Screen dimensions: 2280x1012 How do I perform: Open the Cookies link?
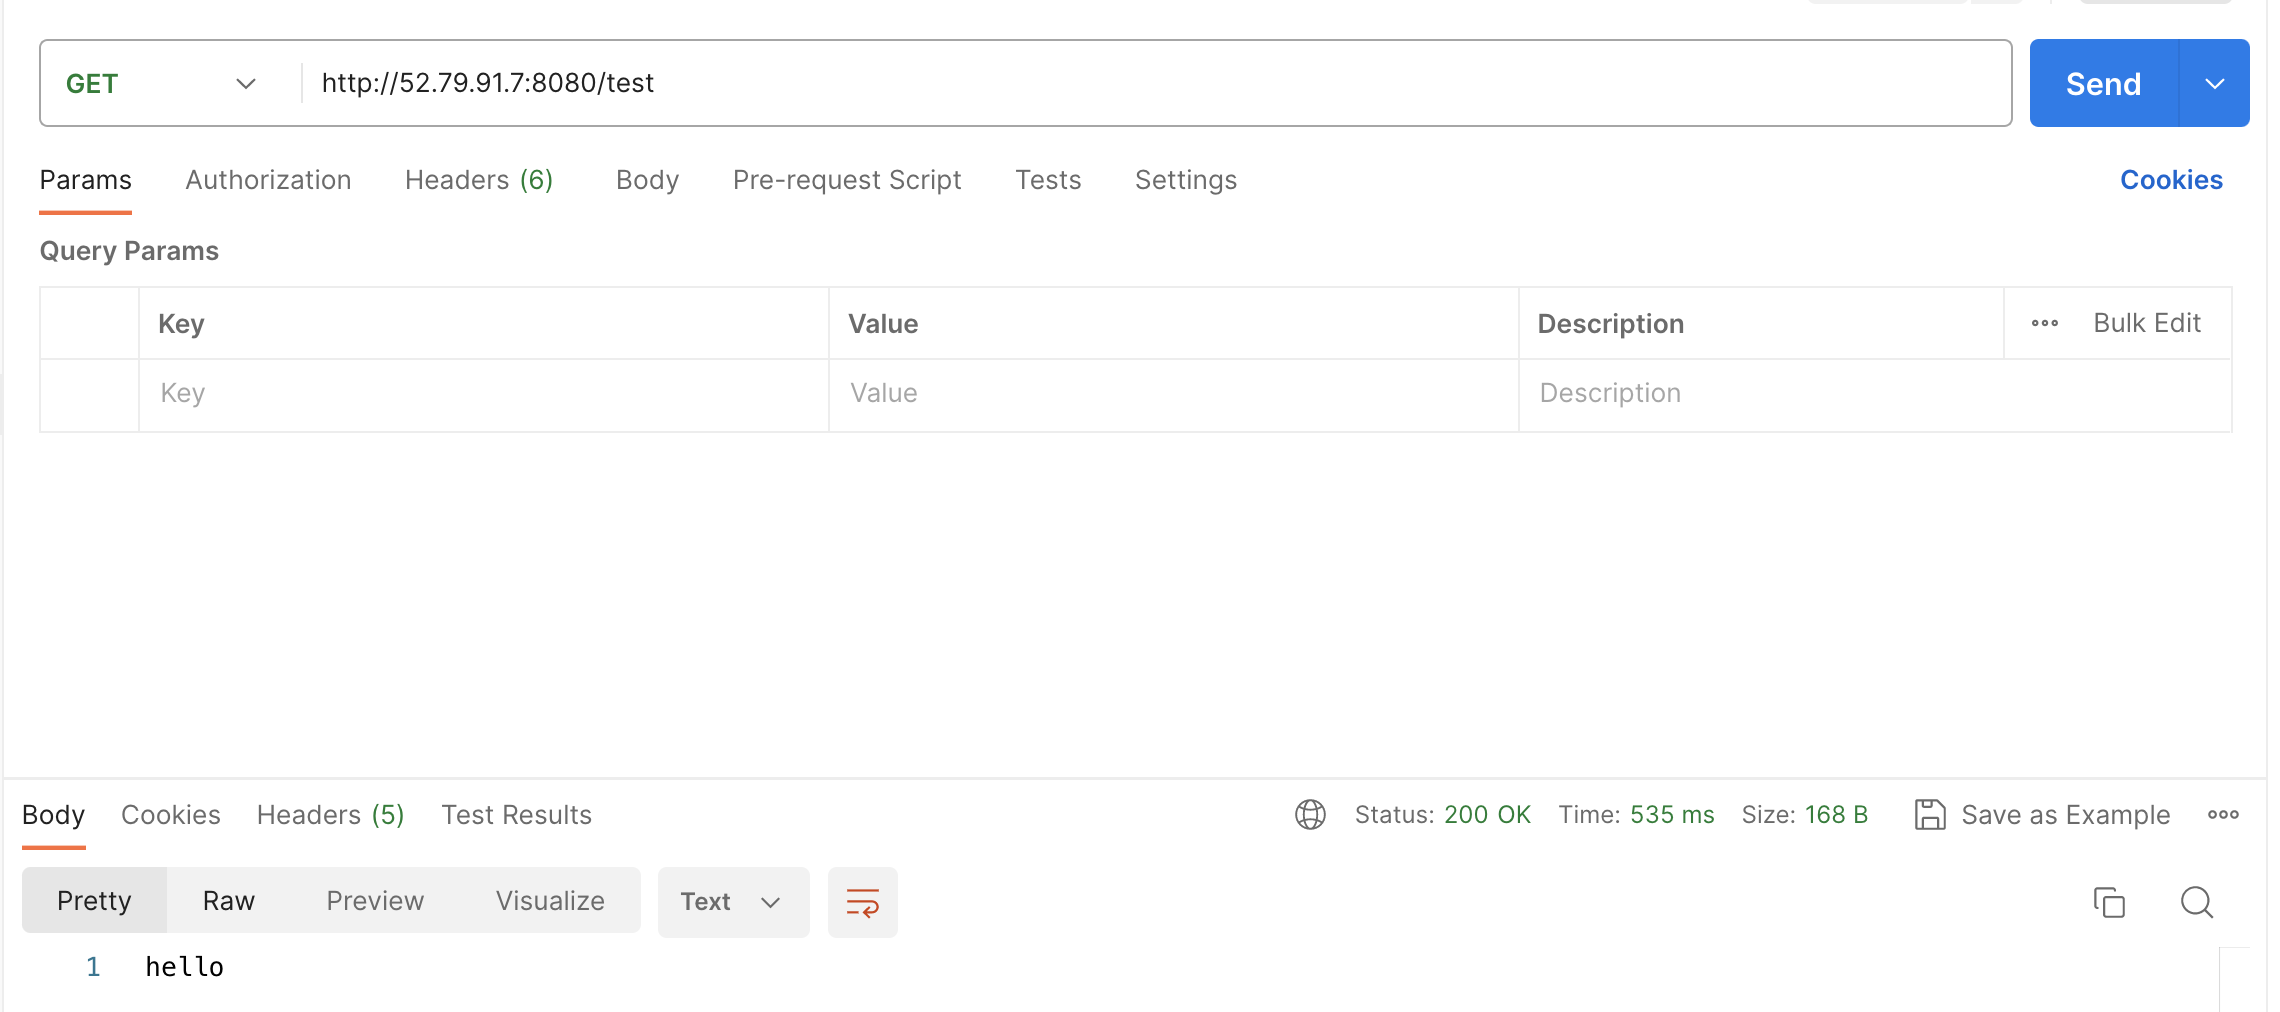click(2171, 180)
